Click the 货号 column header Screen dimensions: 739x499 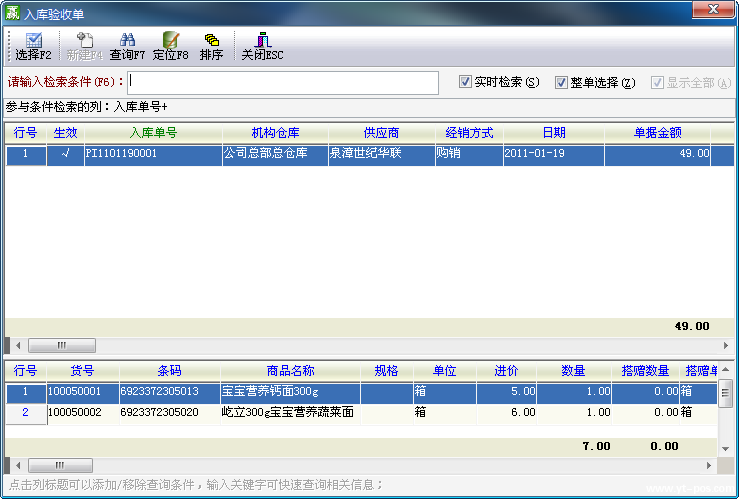click(x=82, y=371)
